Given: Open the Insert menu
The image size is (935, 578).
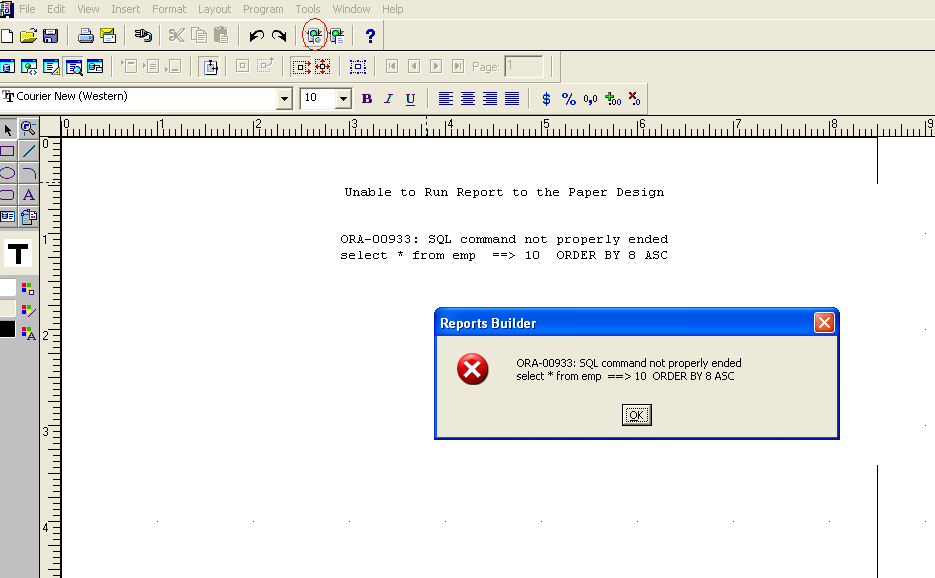Looking at the screenshot, I should pos(125,9).
